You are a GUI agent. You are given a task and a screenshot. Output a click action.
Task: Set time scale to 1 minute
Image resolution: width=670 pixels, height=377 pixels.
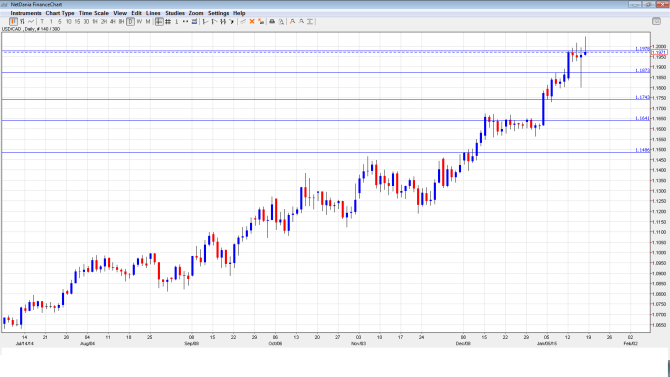[x=51, y=21]
